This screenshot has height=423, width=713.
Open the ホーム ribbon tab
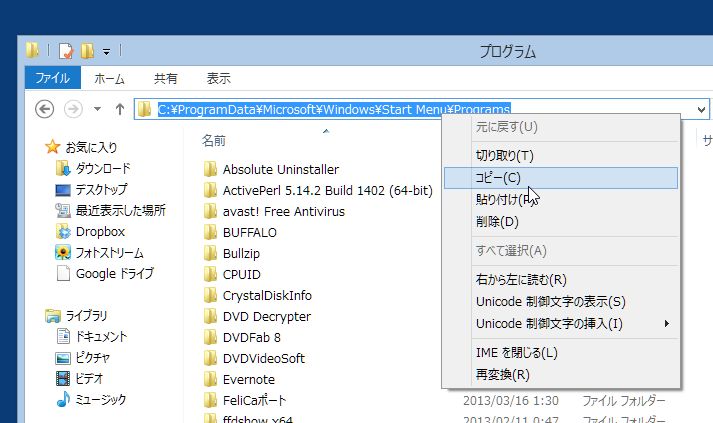109,79
